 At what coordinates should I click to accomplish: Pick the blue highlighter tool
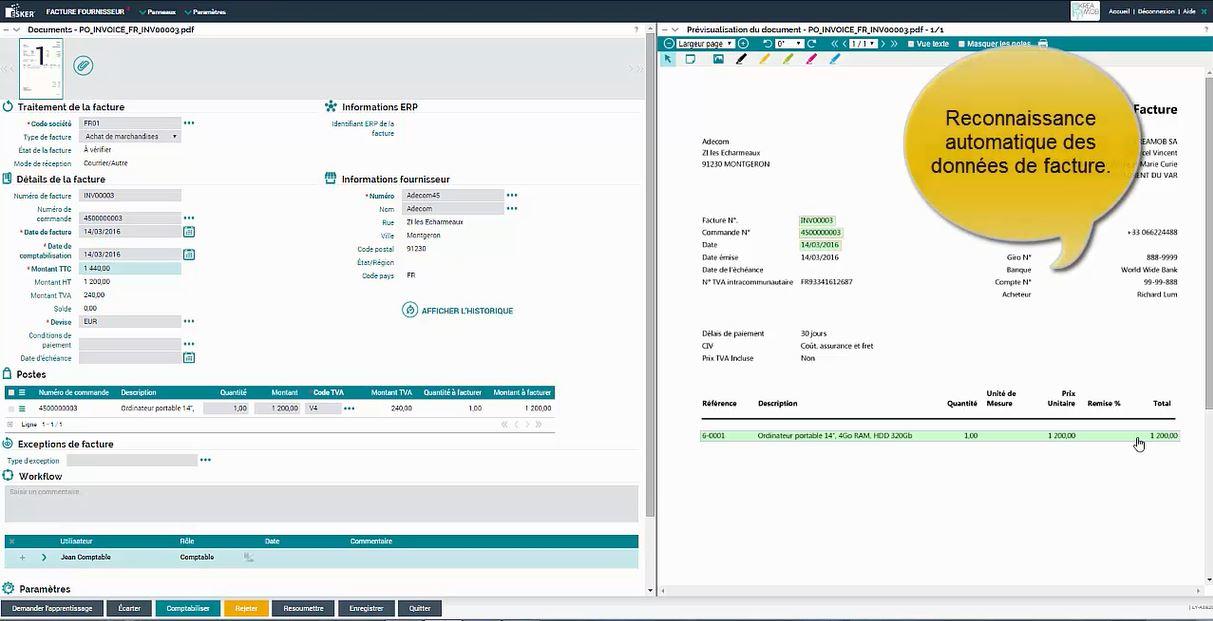(x=836, y=59)
